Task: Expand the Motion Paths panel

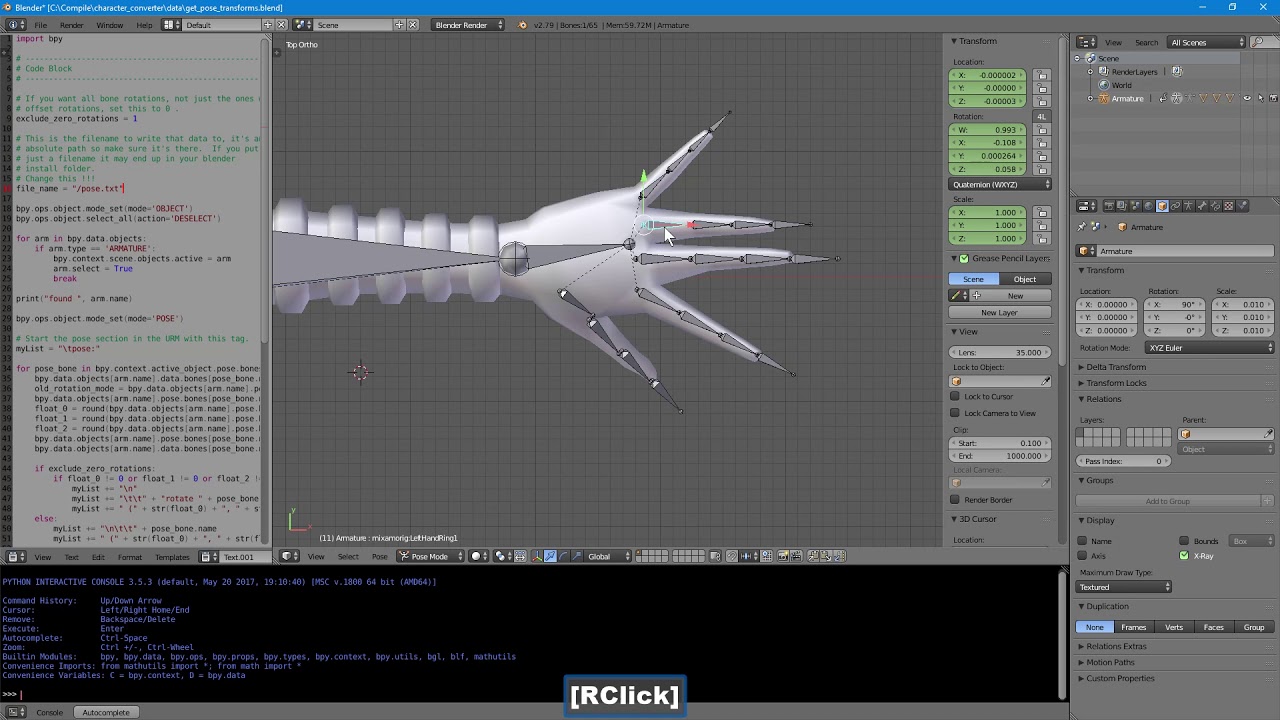Action: click(1110, 662)
